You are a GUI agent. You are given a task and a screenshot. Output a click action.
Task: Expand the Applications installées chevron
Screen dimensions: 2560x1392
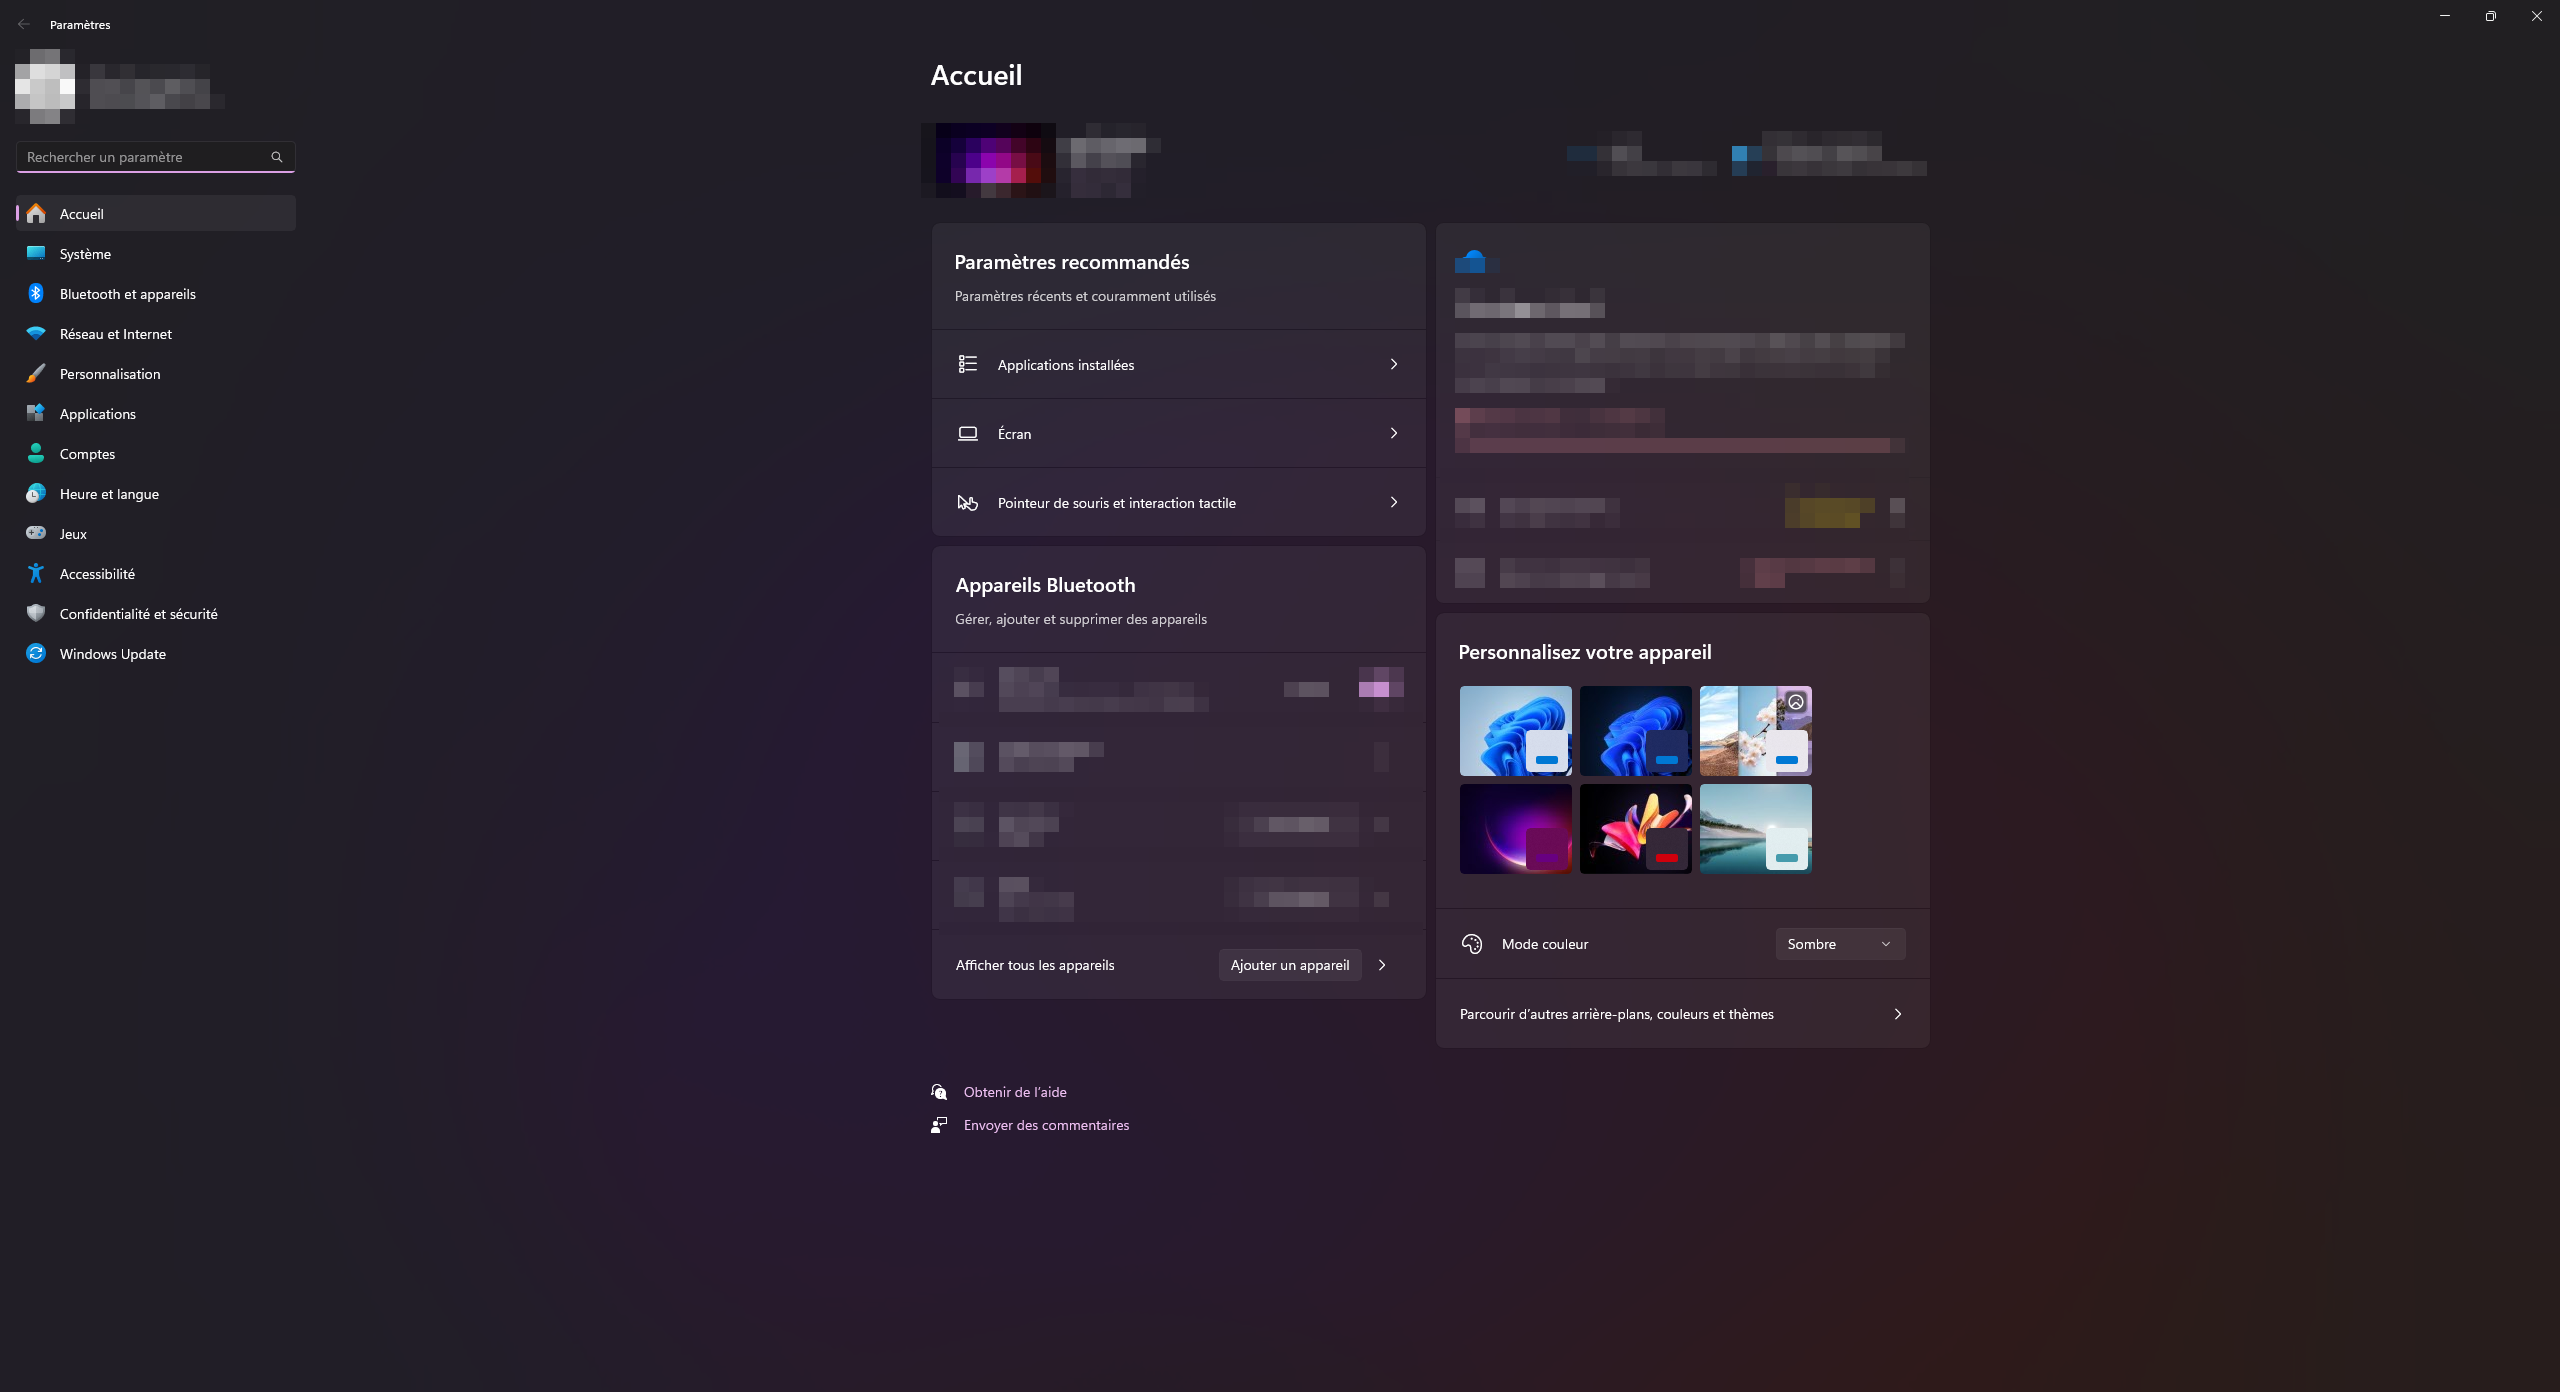click(x=1393, y=365)
